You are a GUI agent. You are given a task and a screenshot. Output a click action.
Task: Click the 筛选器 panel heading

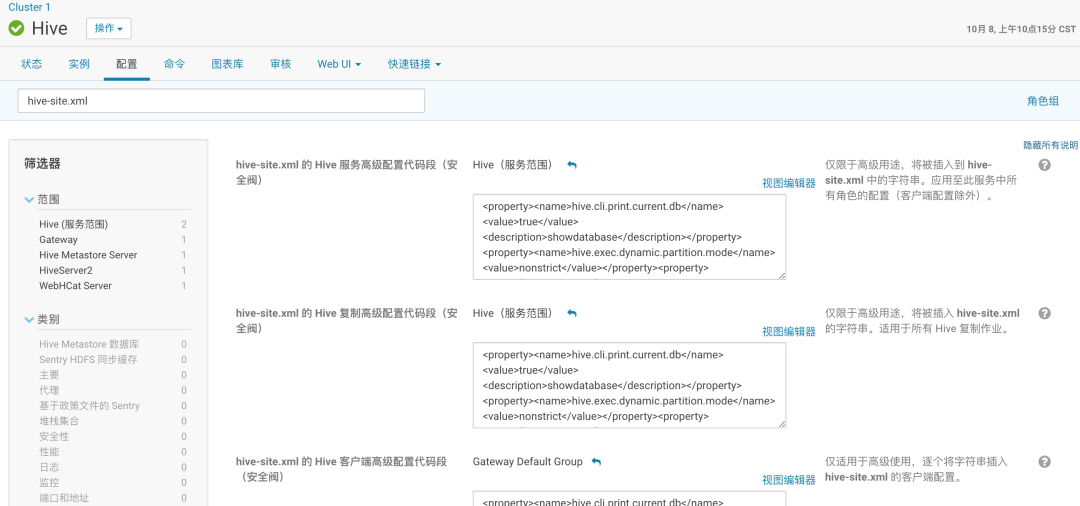43,164
